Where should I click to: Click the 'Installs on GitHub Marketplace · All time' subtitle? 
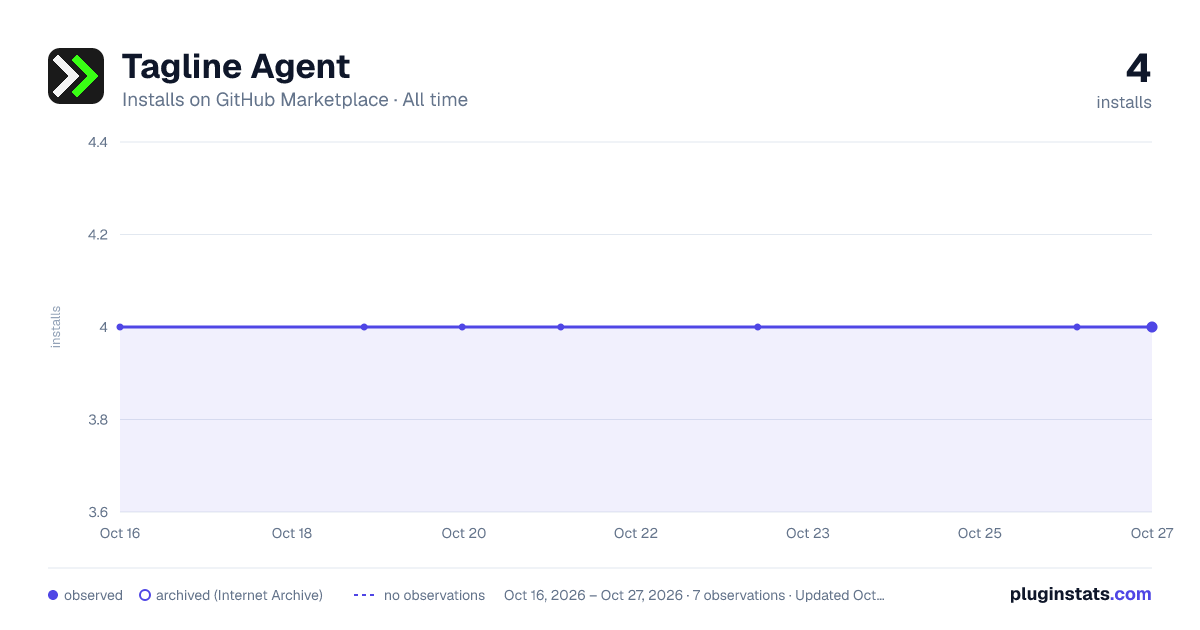pyautogui.click(x=295, y=100)
